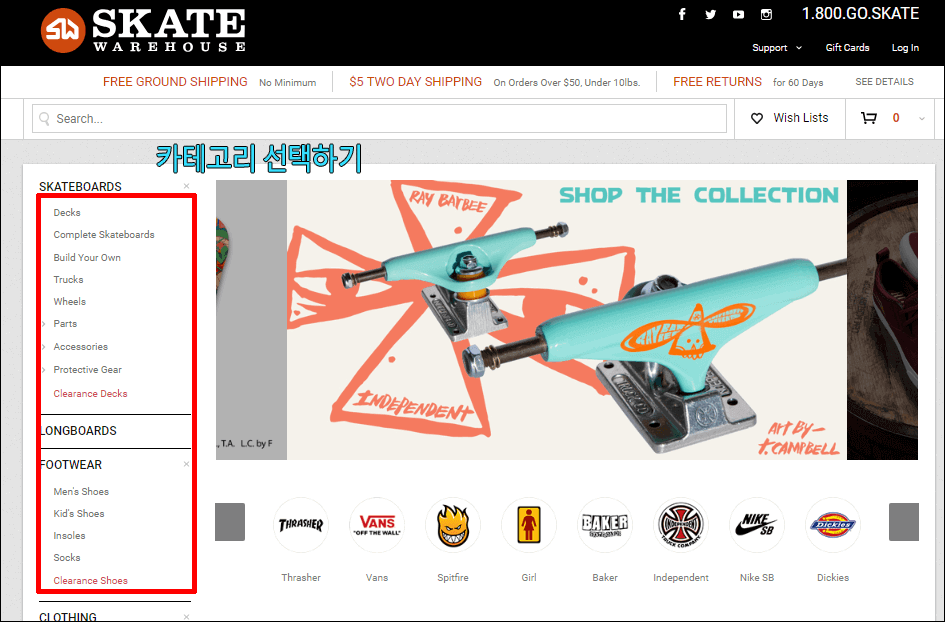This screenshot has width=945, height=622.
Task: Click the Independent Truck Company logo
Action: coord(680,525)
